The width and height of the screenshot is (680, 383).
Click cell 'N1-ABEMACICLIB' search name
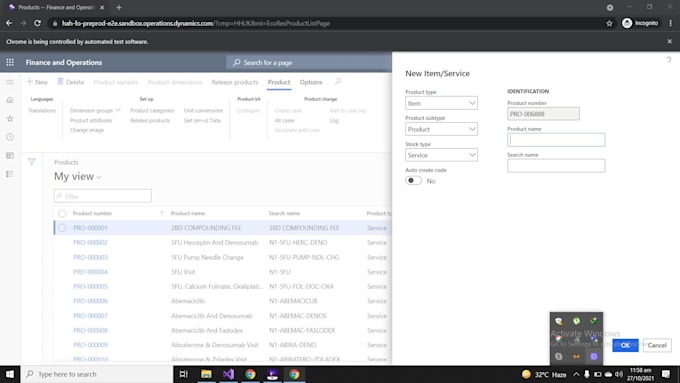tap(293, 301)
